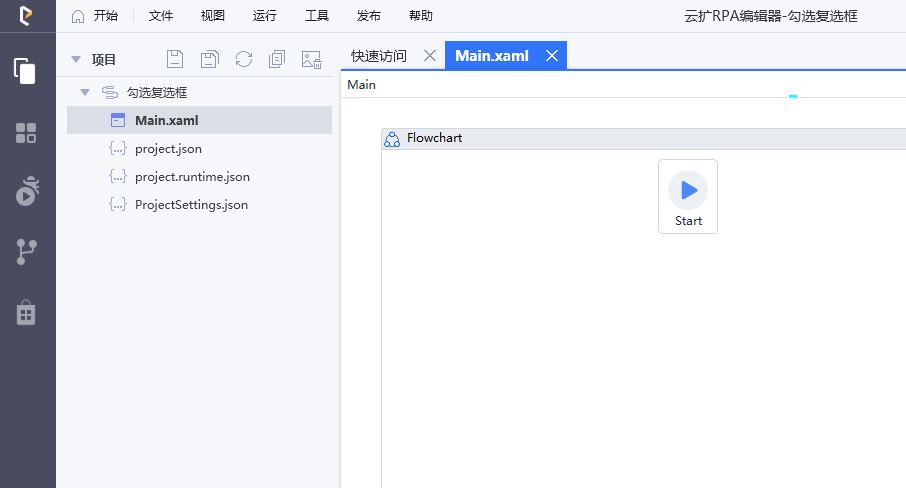Close the Main.xaml tab
Image resolution: width=906 pixels, height=488 pixels.
pos(551,56)
